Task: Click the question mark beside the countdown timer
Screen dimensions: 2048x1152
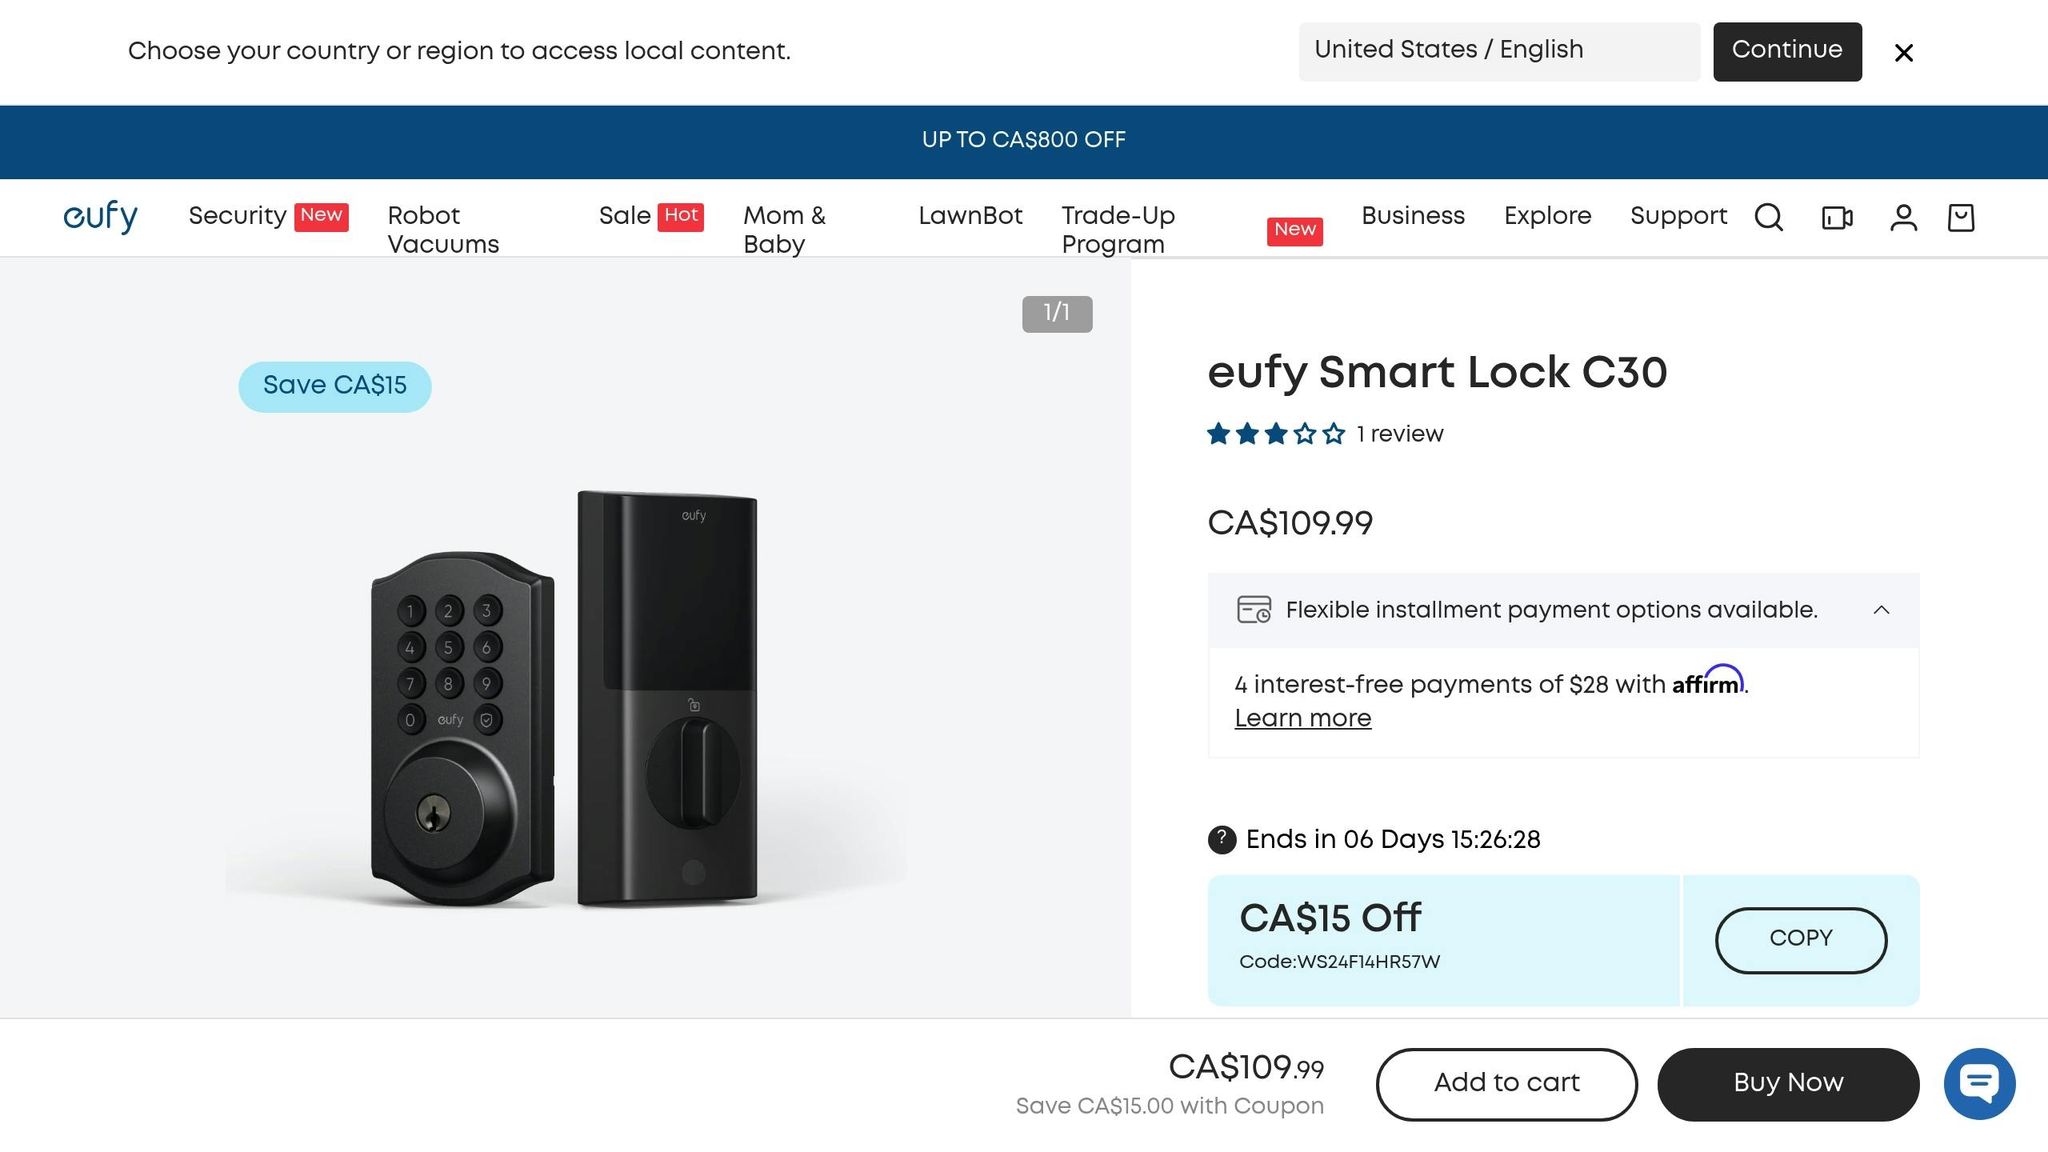Action: (x=1221, y=840)
